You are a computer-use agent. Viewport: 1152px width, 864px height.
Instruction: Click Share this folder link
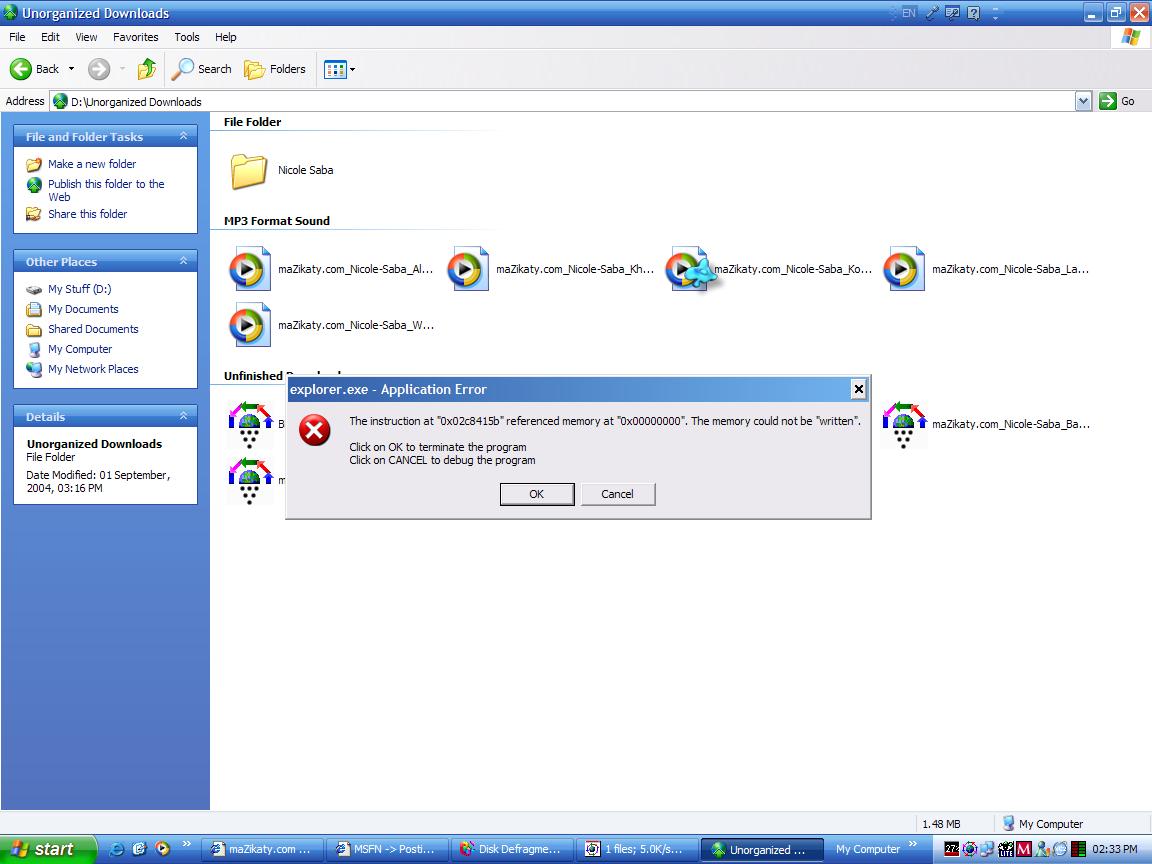[x=87, y=214]
